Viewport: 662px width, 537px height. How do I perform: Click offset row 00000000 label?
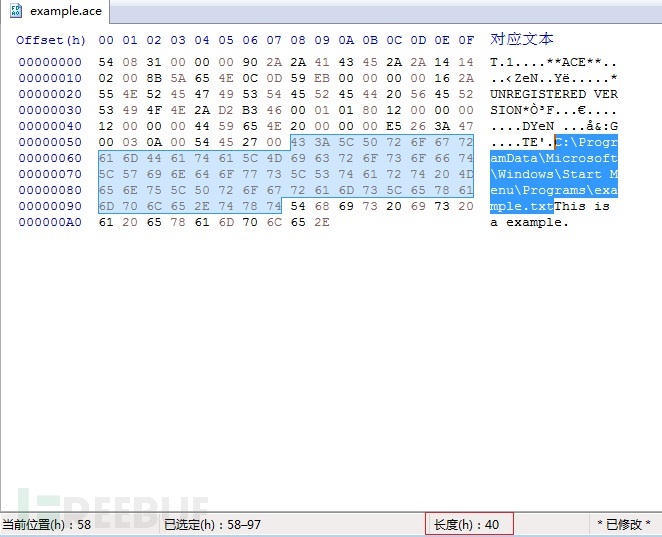point(50,62)
